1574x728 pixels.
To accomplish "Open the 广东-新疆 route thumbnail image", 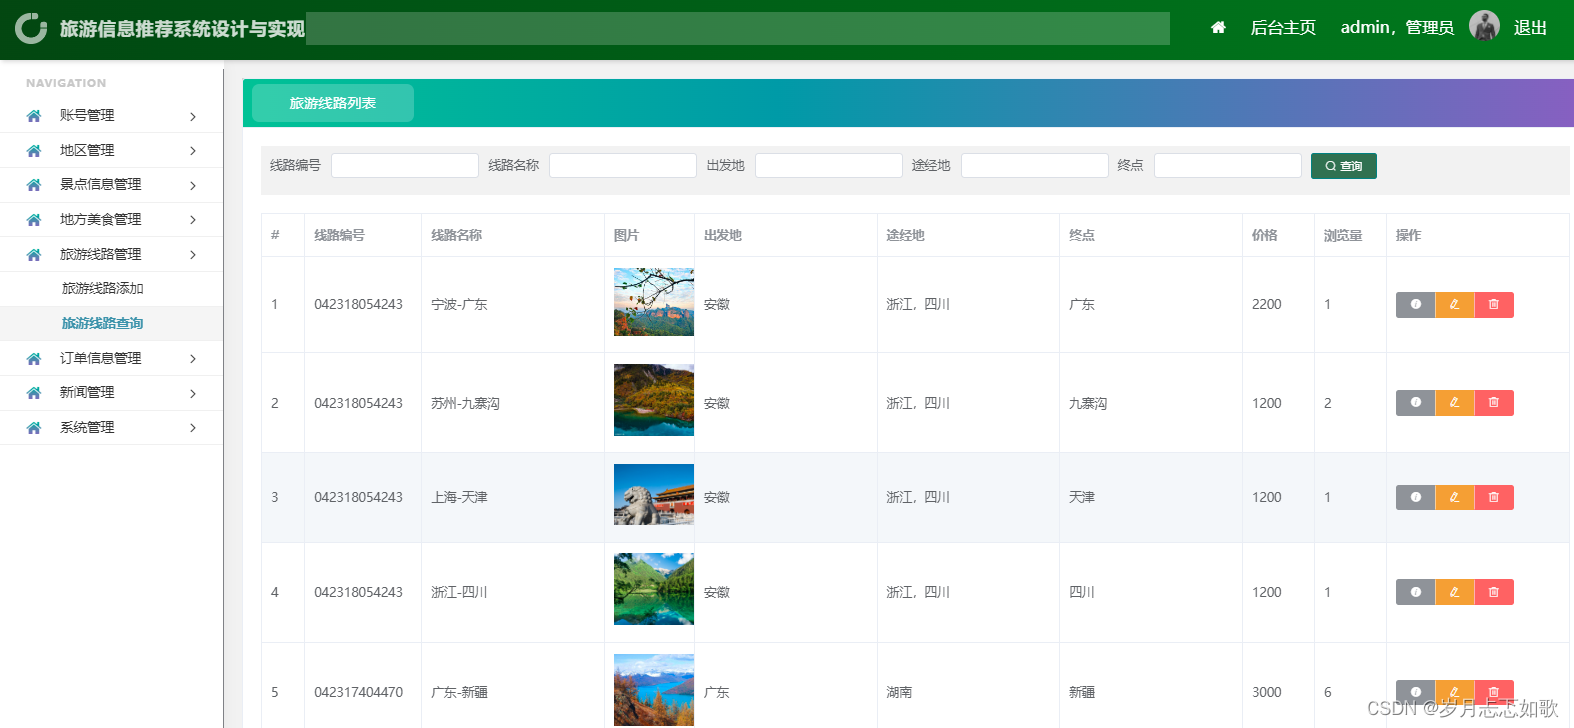I will click(x=654, y=690).
